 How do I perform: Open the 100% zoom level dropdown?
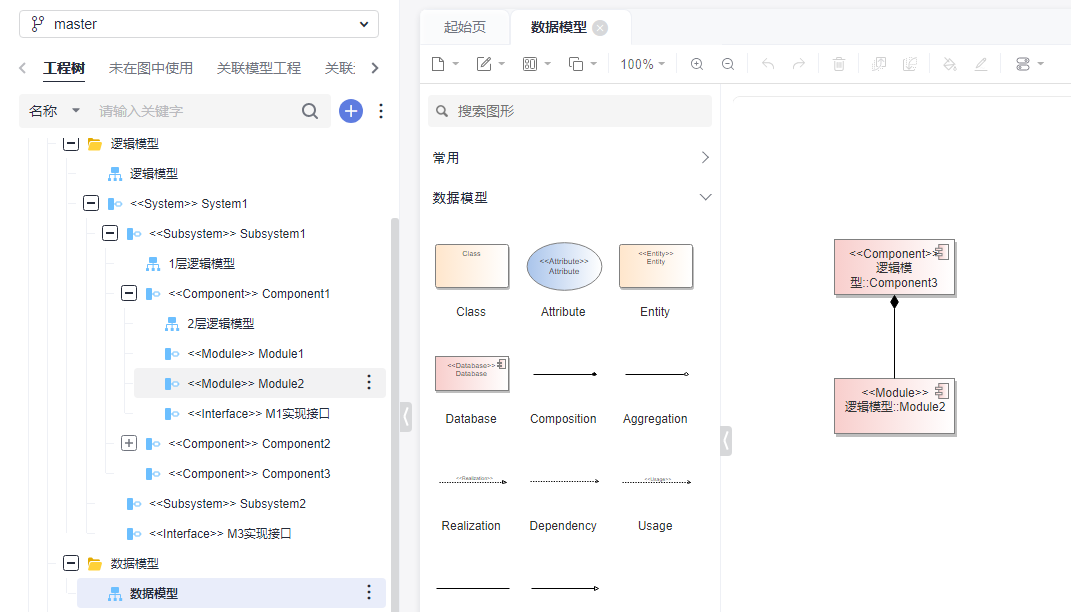(642, 64)
